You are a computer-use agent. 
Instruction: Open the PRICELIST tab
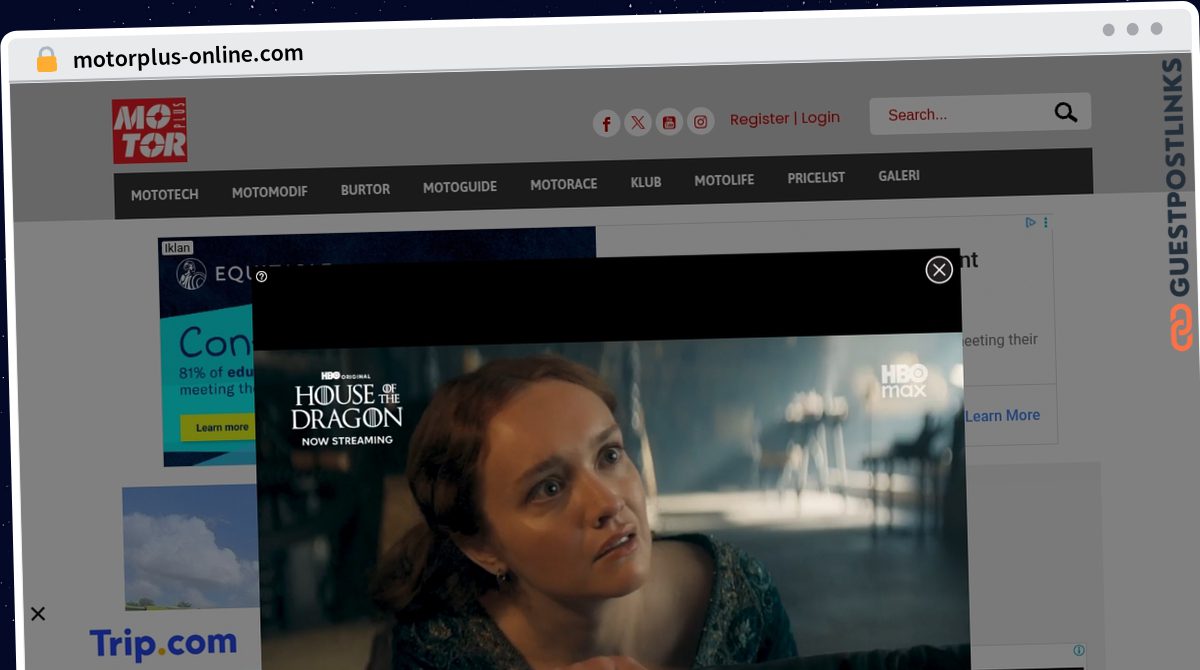point(816,178)
